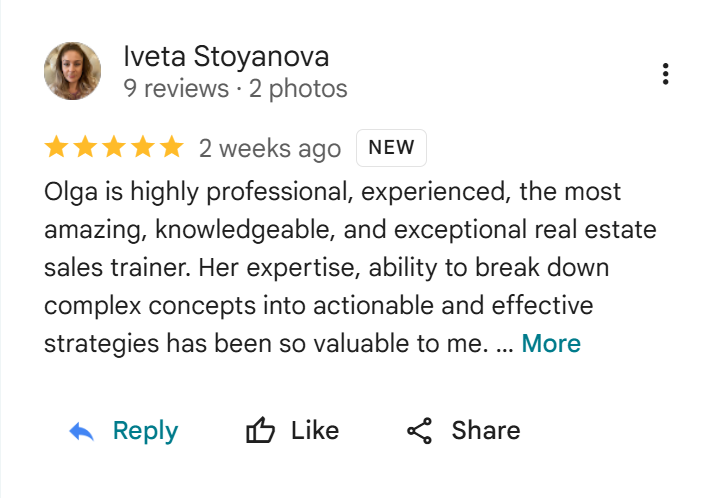Click the Share network icon
Image resolution: width=722 pixels, height=498 pixels.
419,431
